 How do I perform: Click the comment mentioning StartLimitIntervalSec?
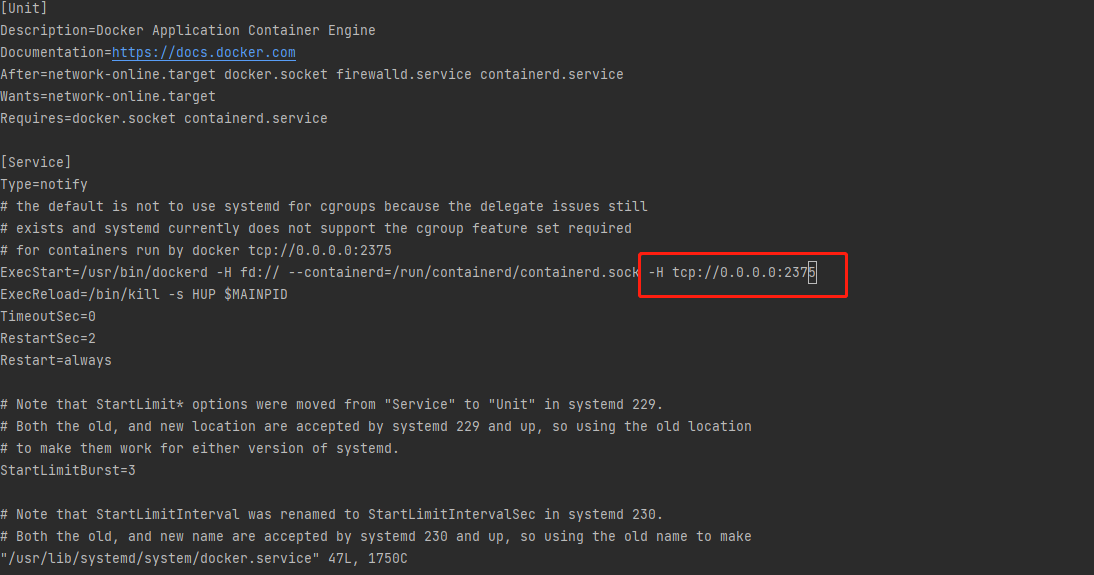coord(330,514)
